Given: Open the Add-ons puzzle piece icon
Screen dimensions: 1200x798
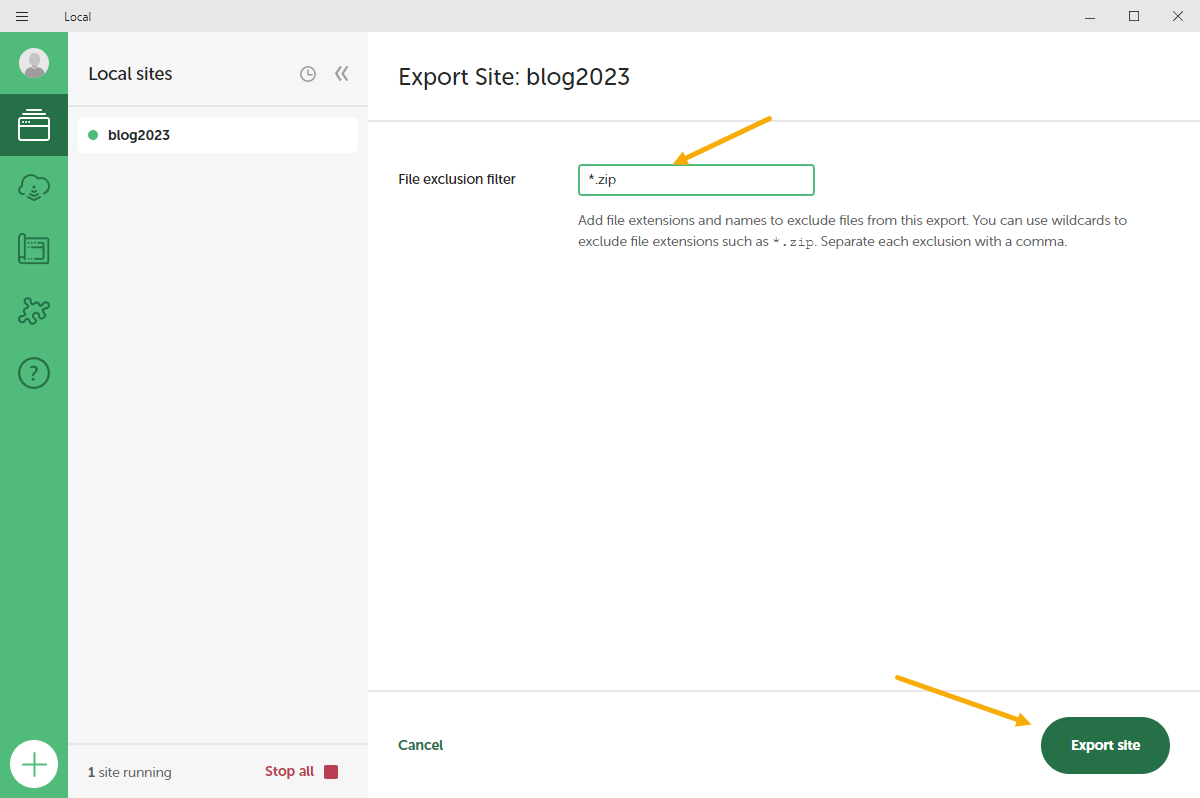Looking at the screenshot, I should (34, 311).
